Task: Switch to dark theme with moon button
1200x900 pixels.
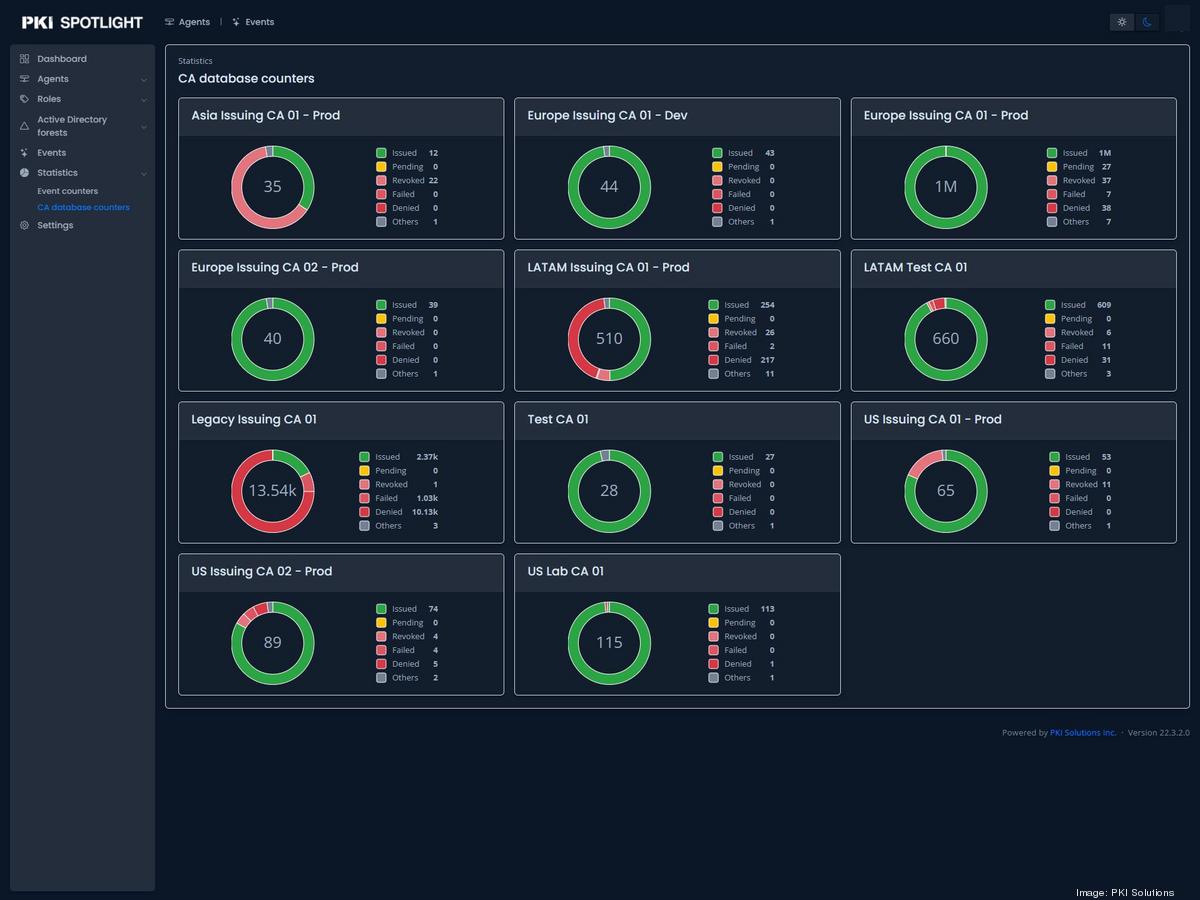Action: coord(1147,22)
